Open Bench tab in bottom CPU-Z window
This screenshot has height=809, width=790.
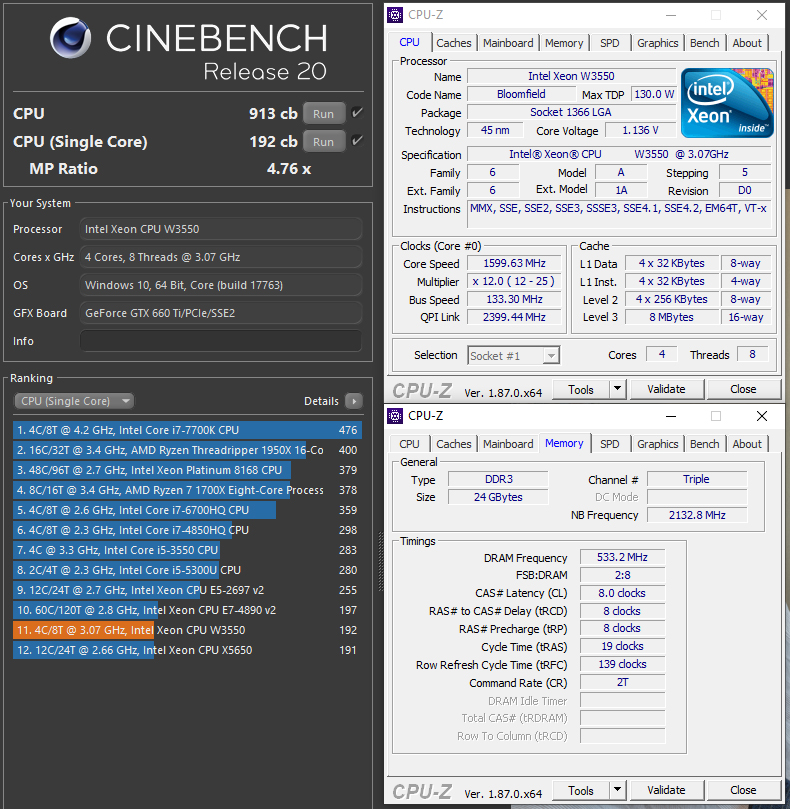[x=704, y=444]
